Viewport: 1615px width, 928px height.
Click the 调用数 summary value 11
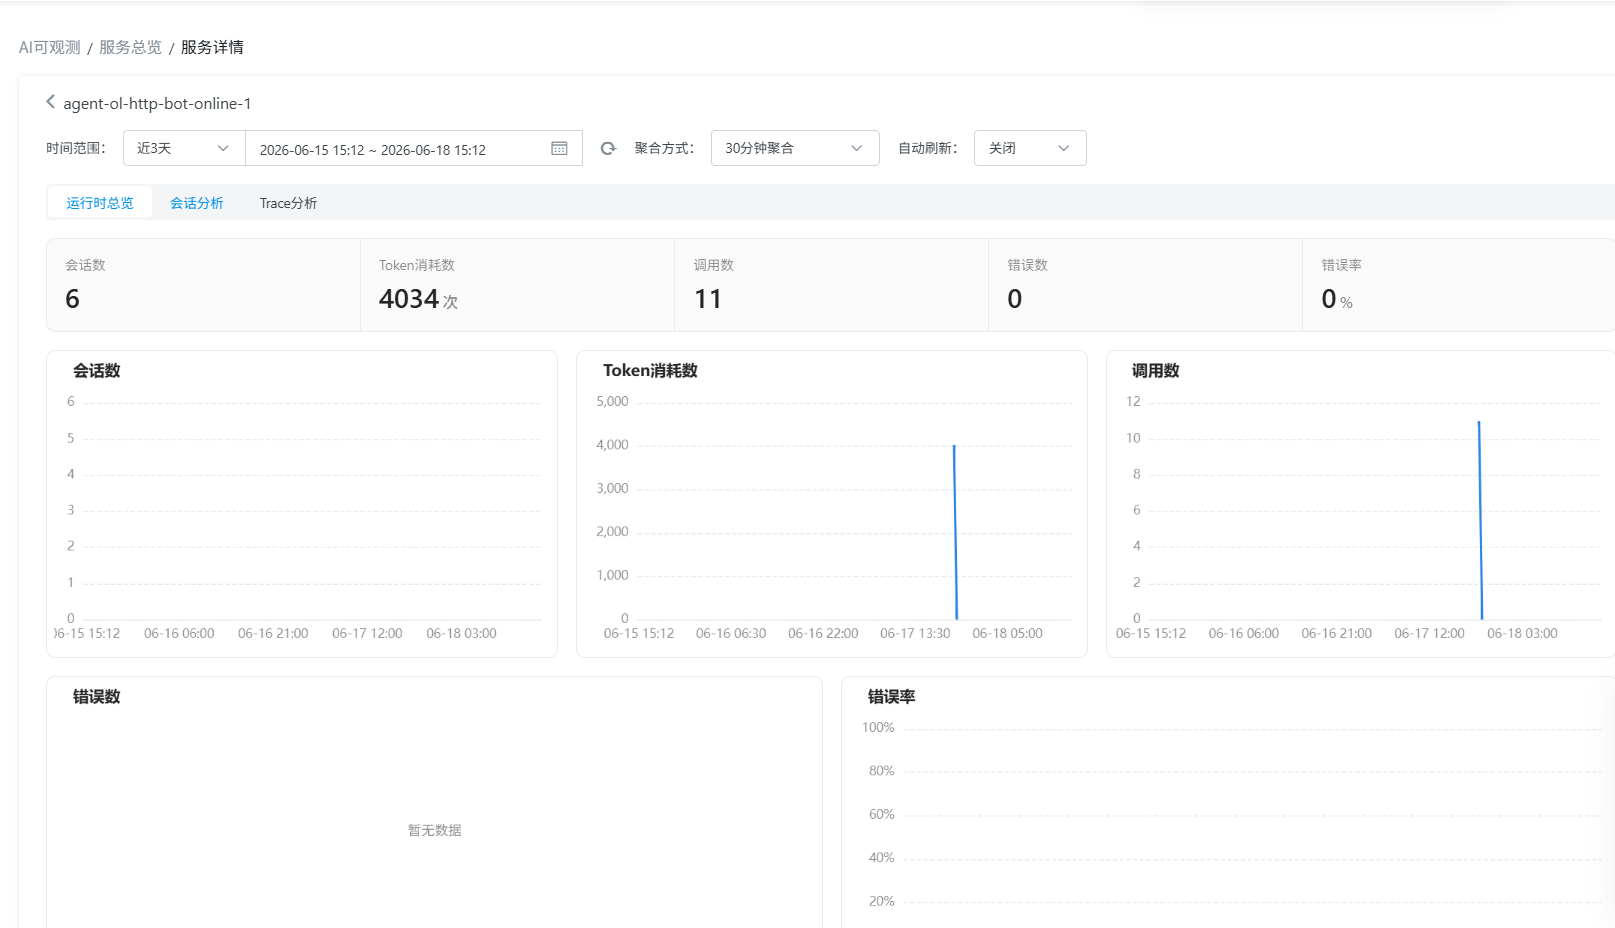(708, 299)
